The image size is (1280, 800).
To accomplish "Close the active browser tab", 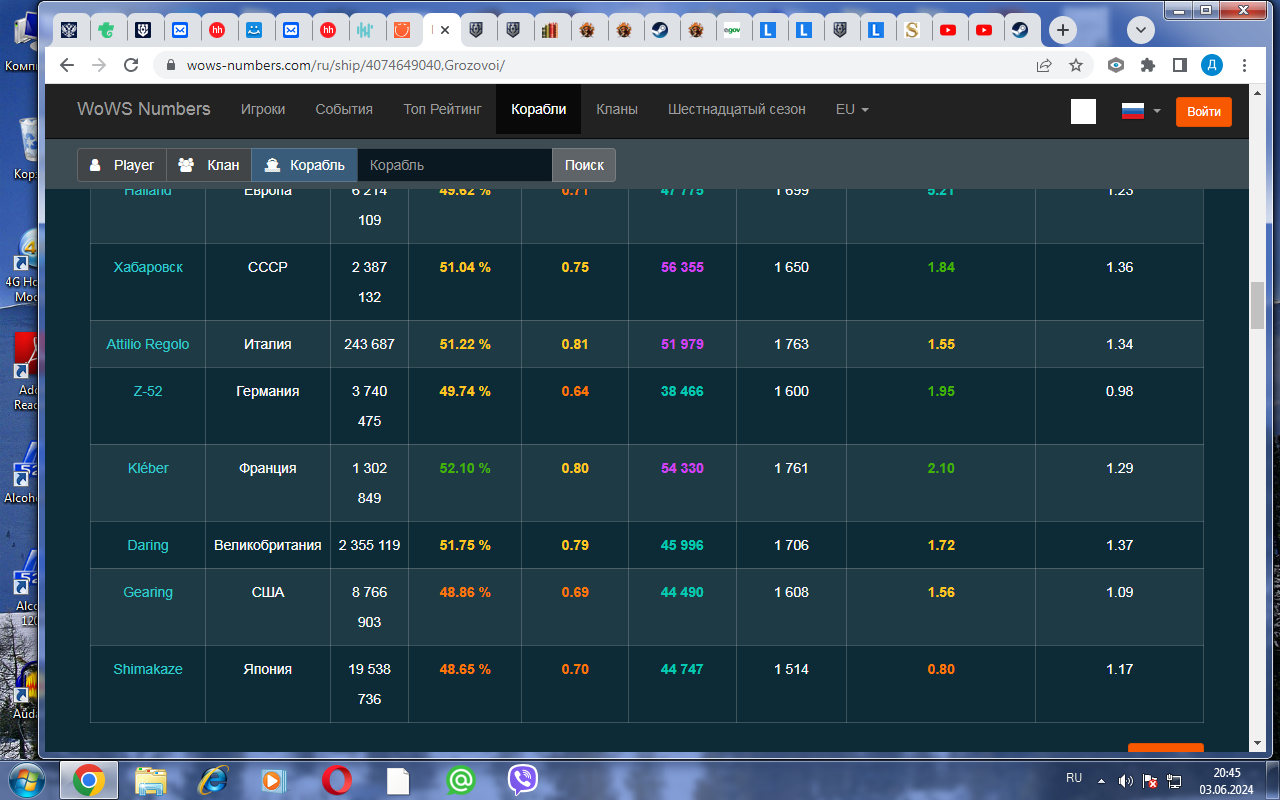I will coord(445,30).
